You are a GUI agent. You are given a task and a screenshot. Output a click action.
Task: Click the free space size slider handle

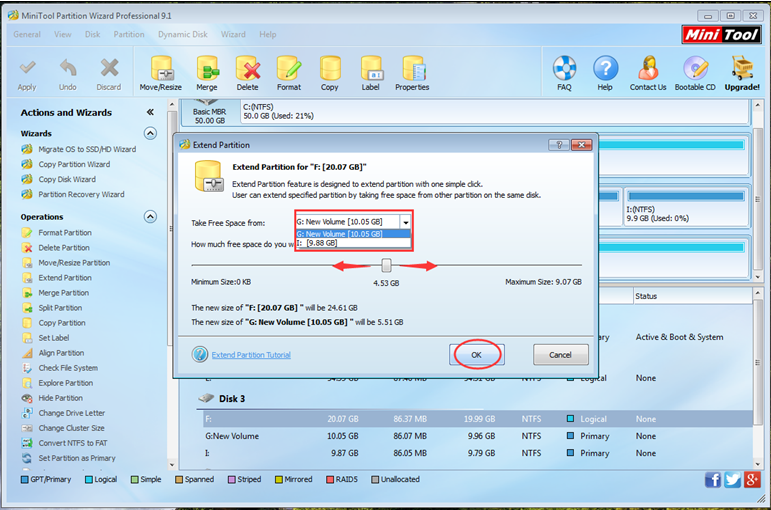[x=386, y=266]
